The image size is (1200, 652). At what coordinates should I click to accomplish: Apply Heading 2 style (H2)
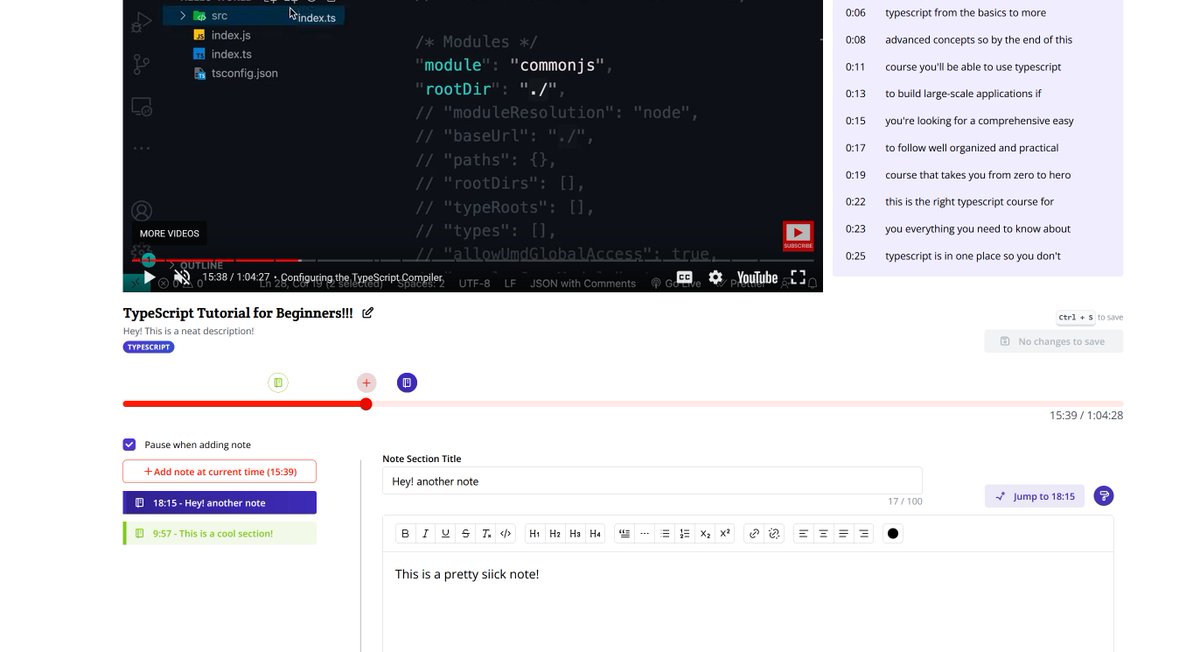(555, 534)
